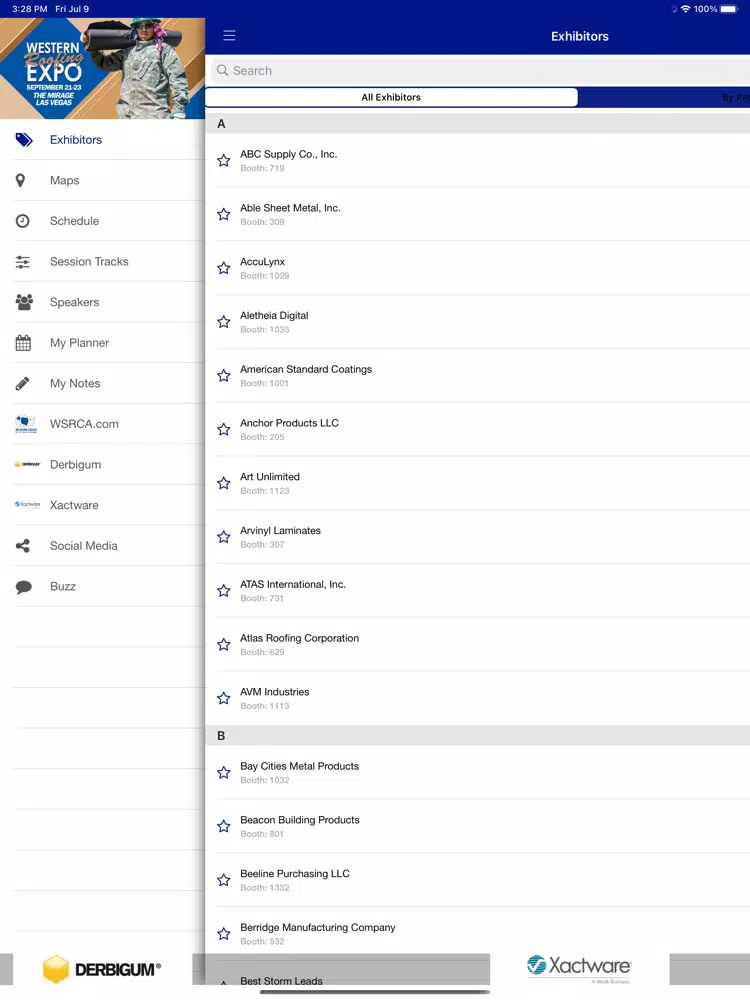Tap the Western Roofing Expo banner
This screenshot has height=1000, width=750.
[x=102, y=68]
